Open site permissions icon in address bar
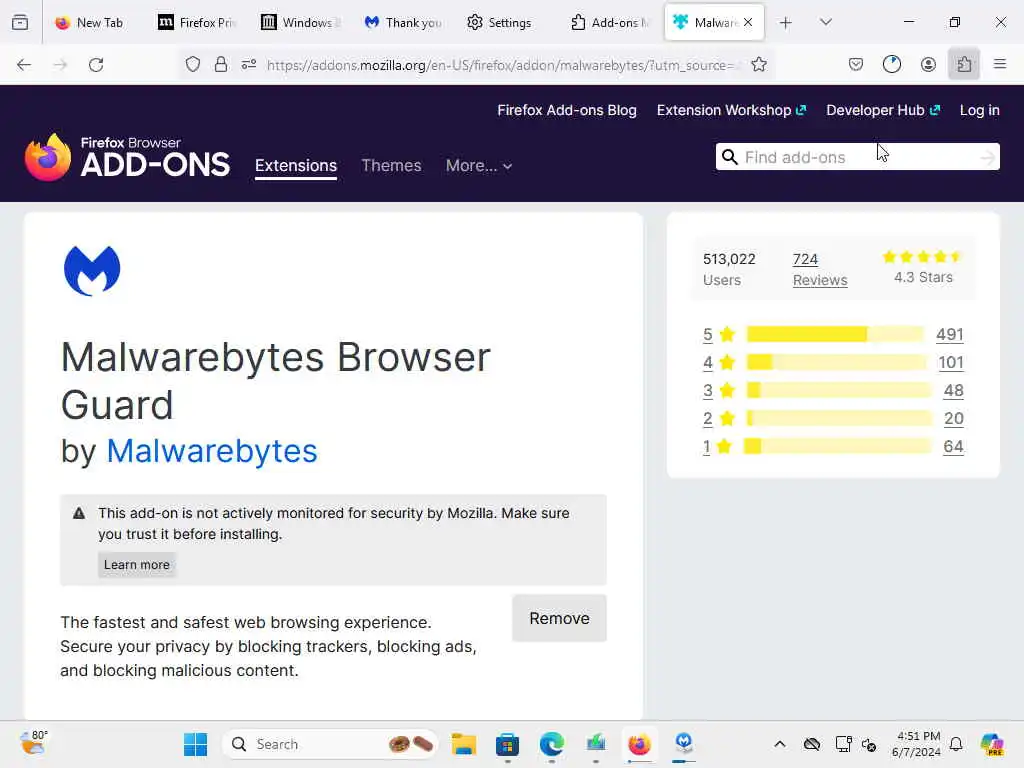The height and width of the screenshot is (768, 1024). pos(249,65)
